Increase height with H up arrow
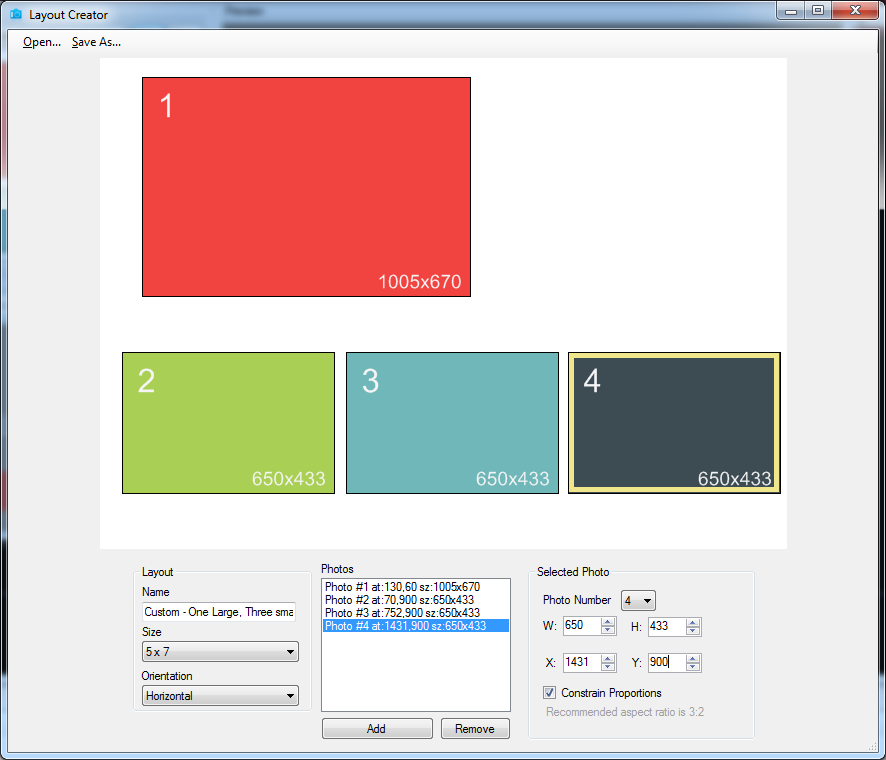Screen dimensions: 886x760 (x=693, y=622)
